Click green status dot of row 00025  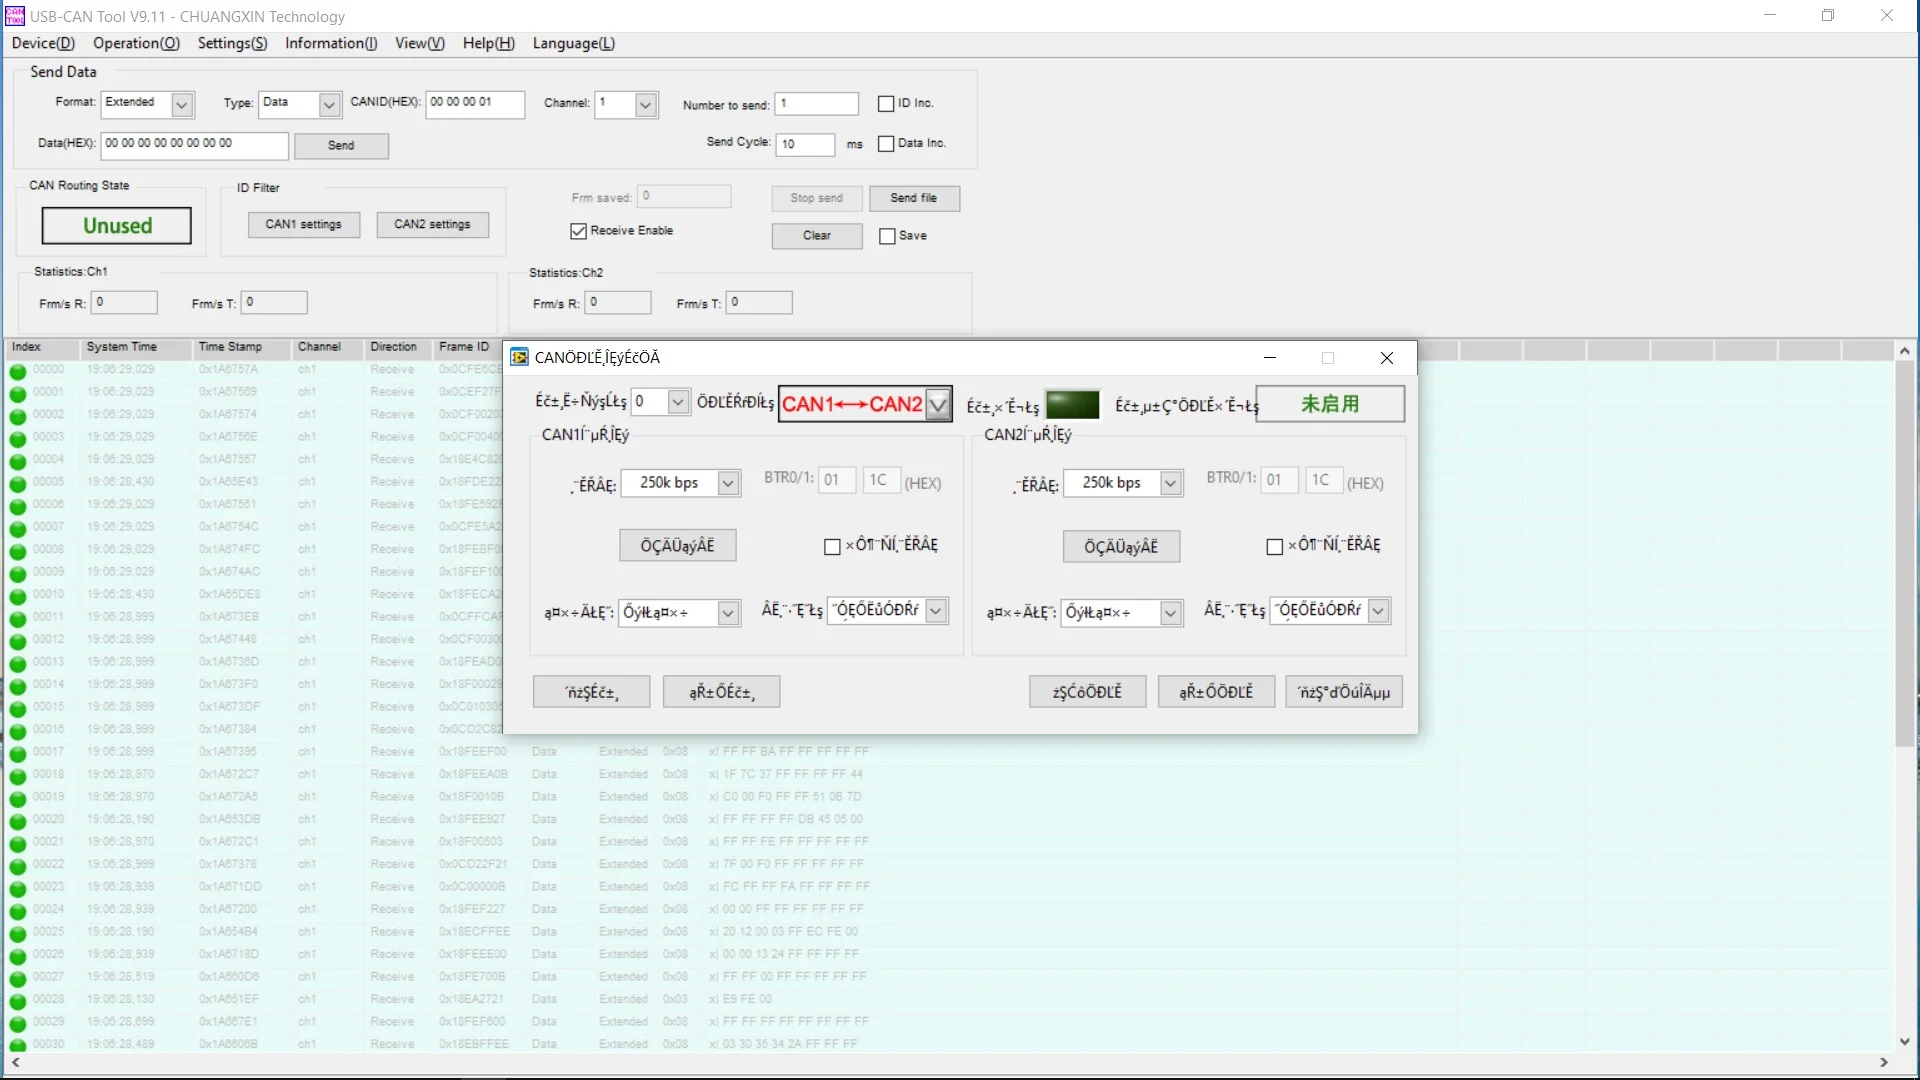coord(18,933)
